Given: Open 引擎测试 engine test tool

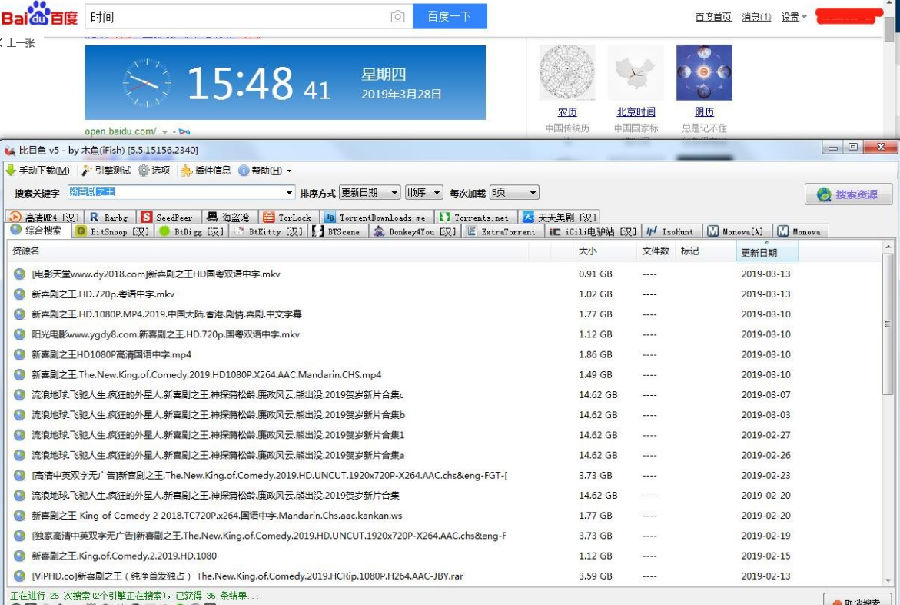Looking at the screenshot, I should [106, 170].
